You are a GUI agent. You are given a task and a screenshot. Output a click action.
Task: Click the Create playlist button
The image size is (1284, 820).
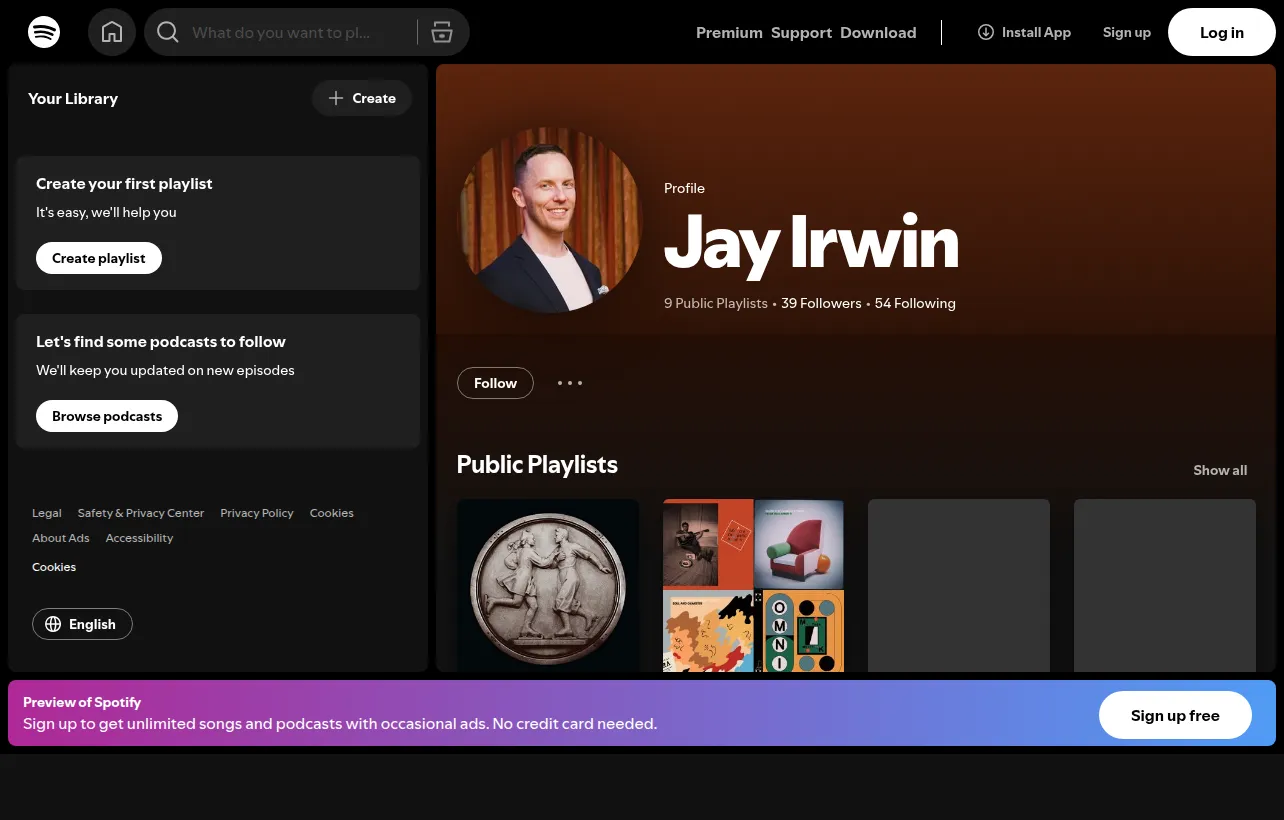(99, 258)
